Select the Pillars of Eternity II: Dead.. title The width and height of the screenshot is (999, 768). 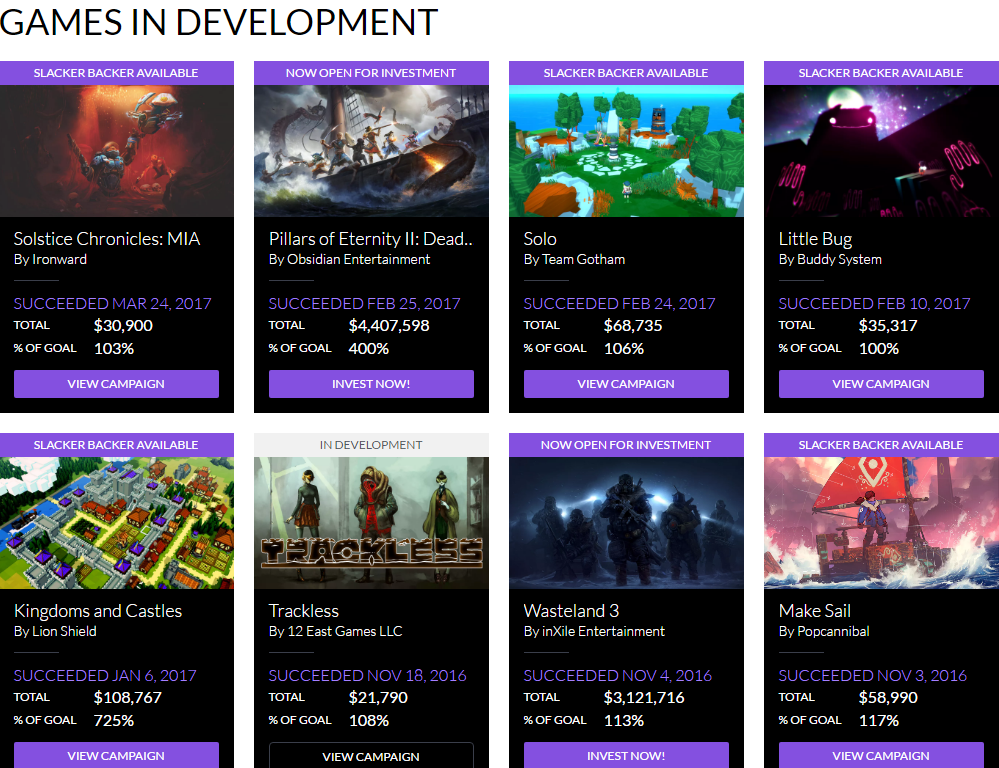click(x=371, y=239)
